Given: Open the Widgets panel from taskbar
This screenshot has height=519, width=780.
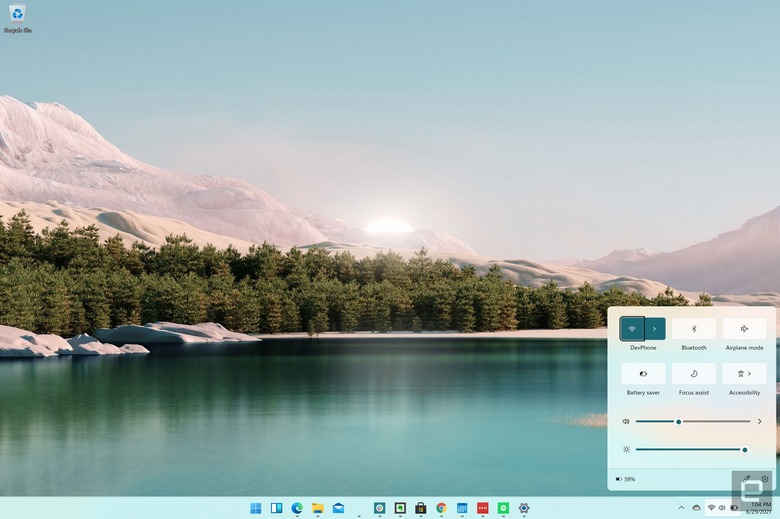Looking at the screenshot, I should click(277, 508).
